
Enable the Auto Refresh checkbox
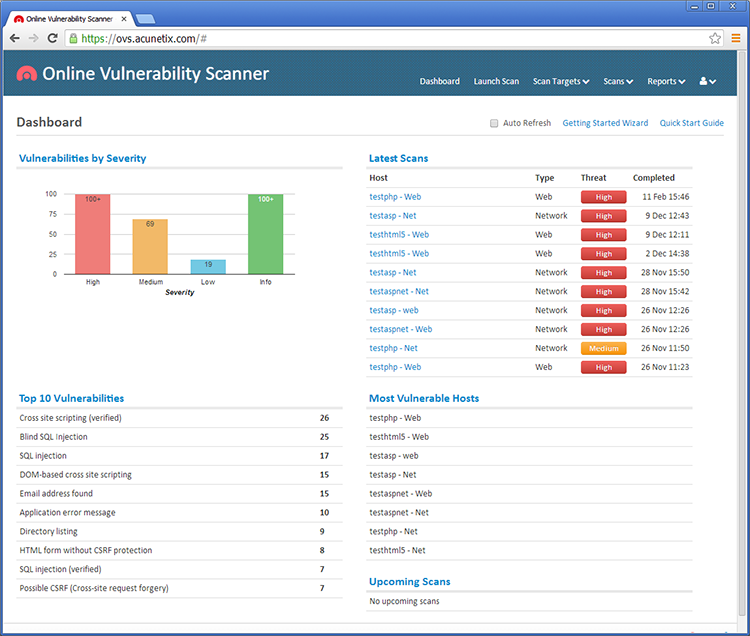(x=494, y=123)
